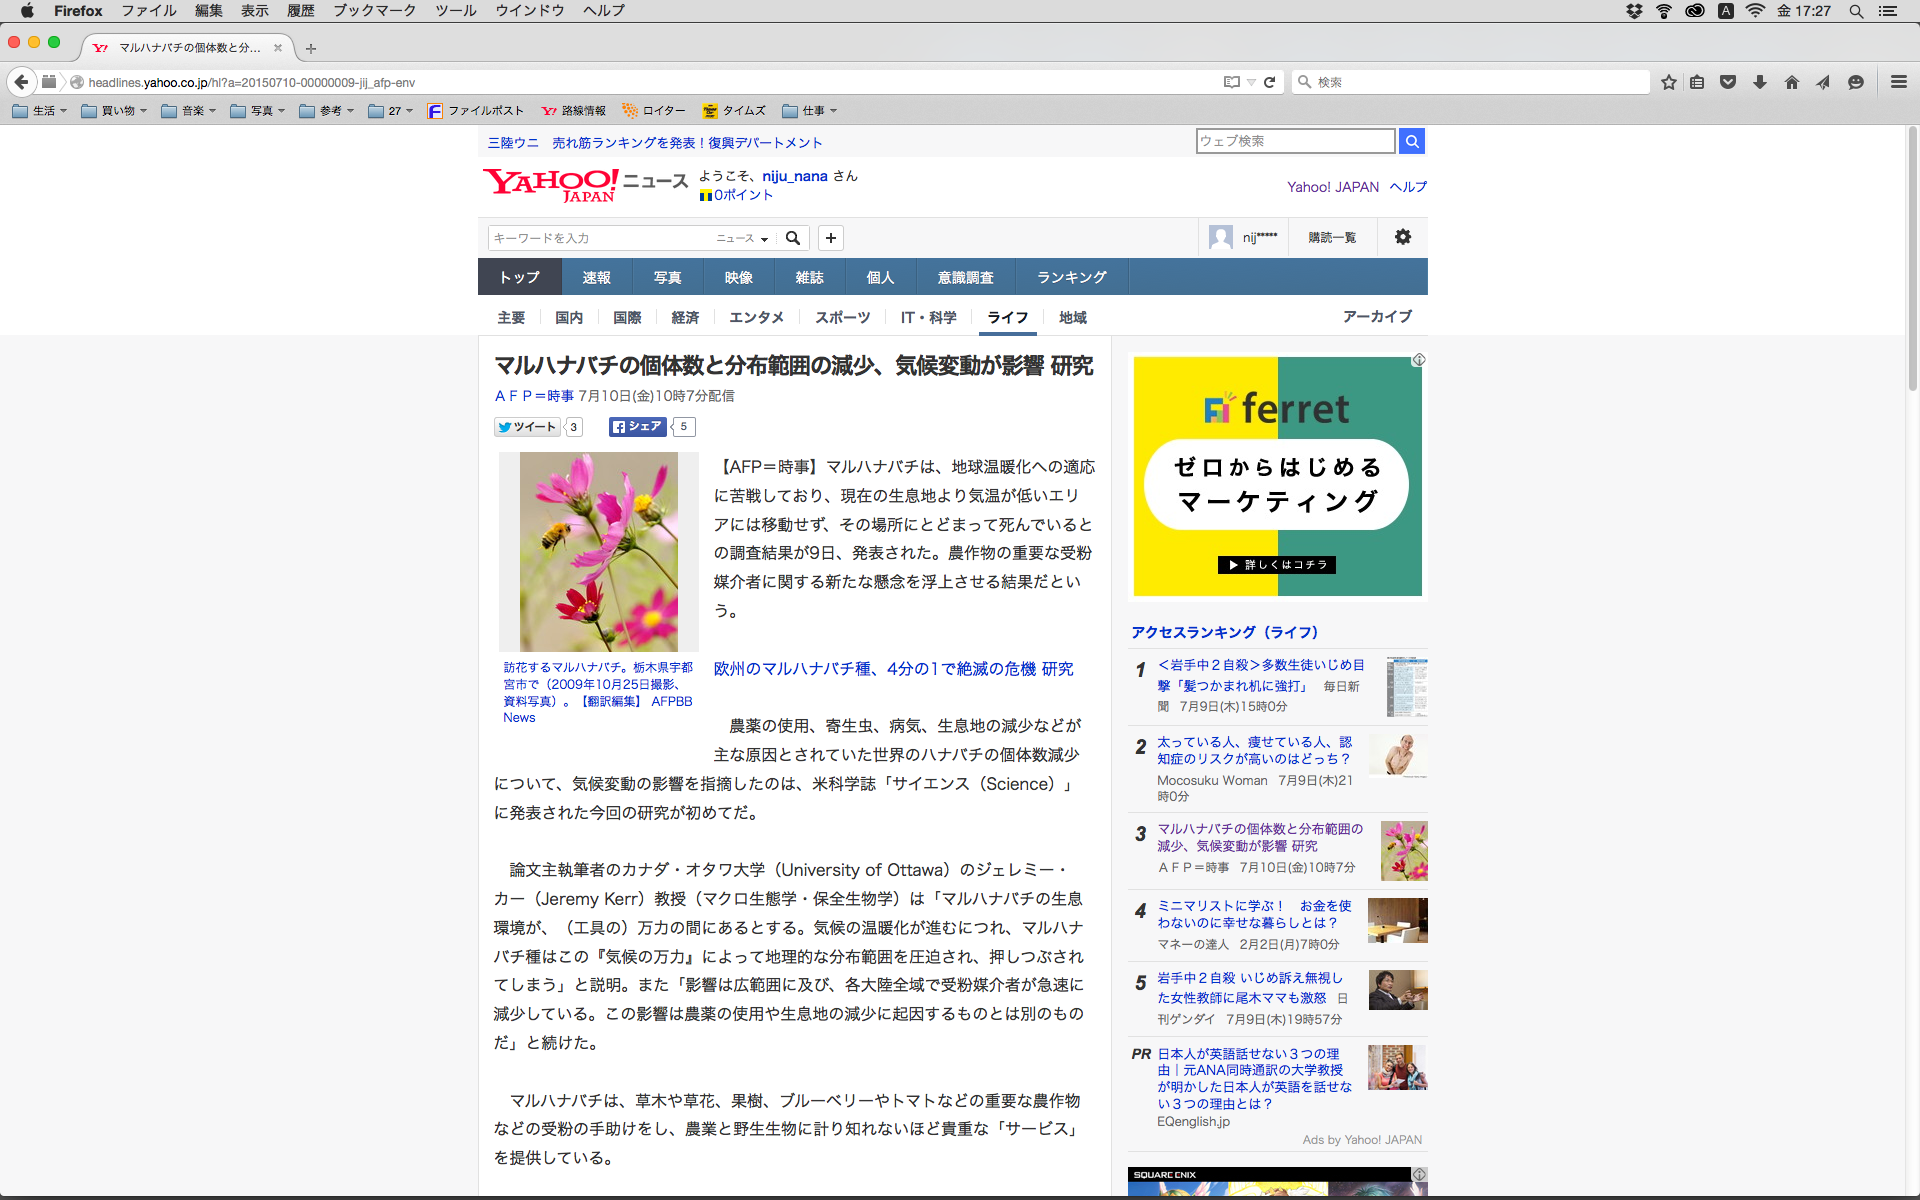Open the Firefox hamburger menu

[1898, 82]
